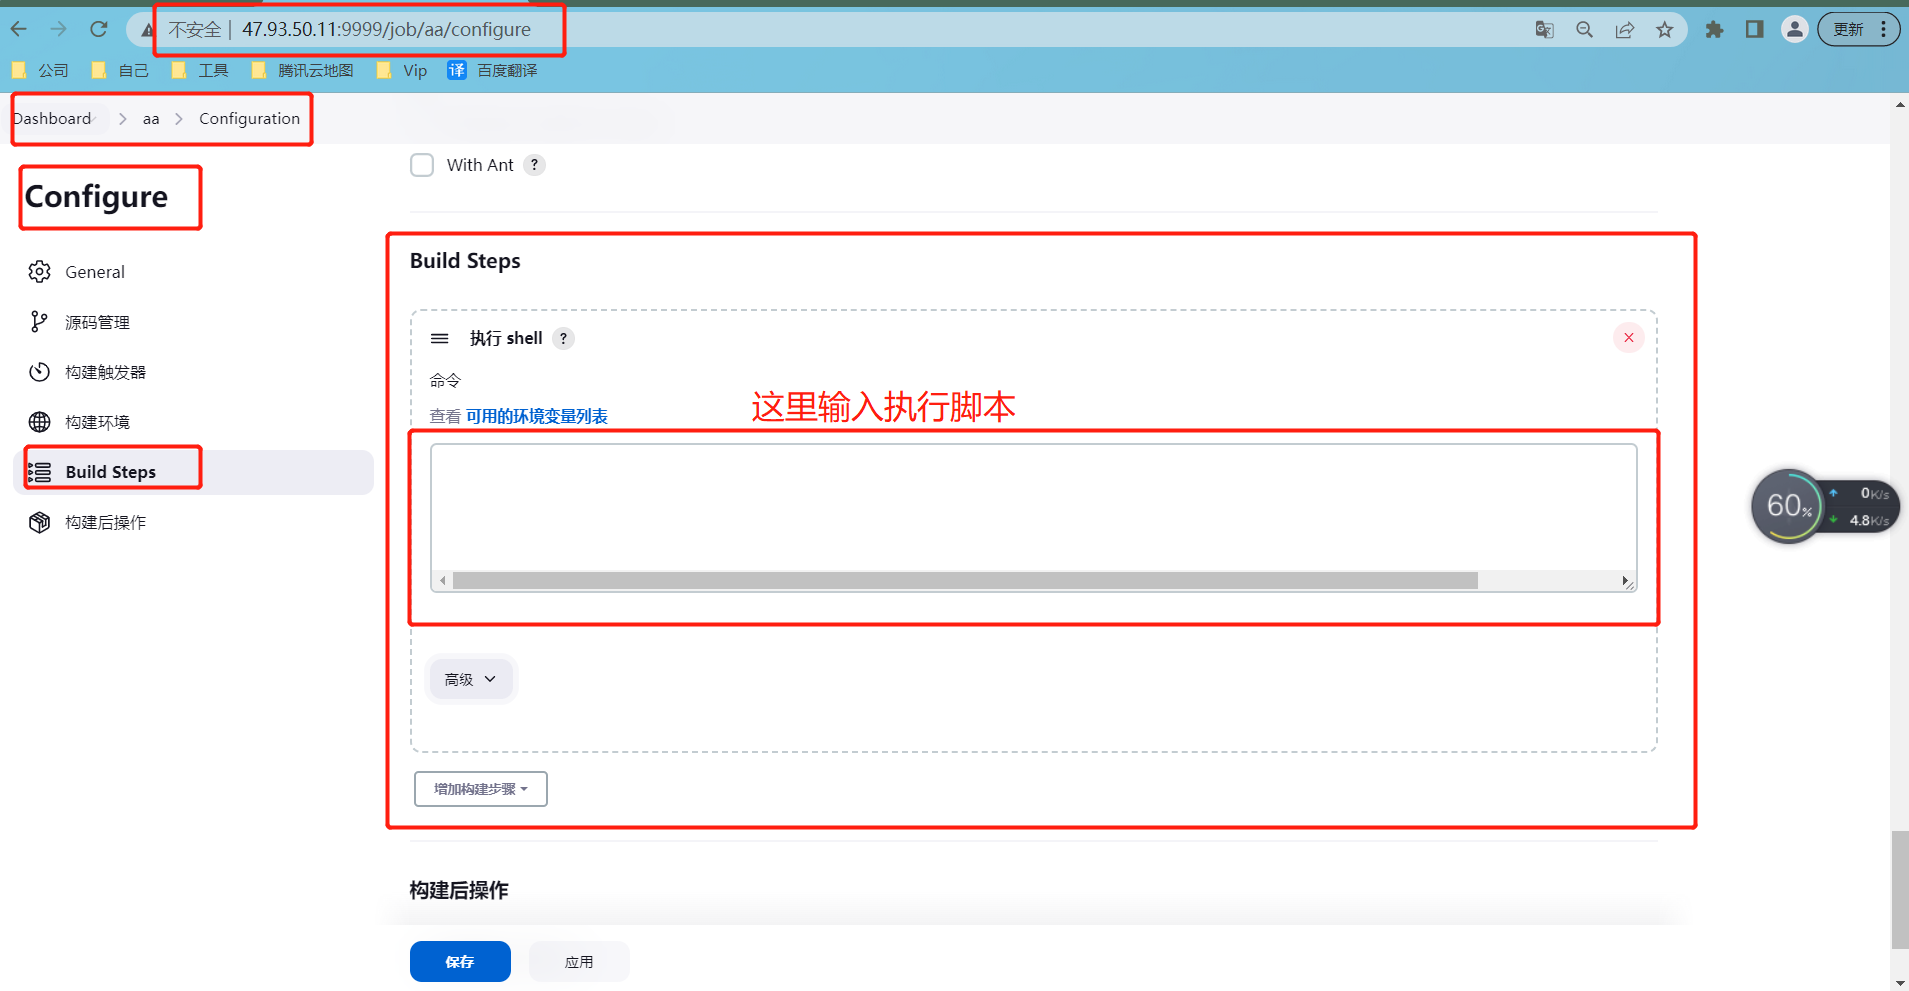Open the user profile avatar
The image size is (1909, 991).
[x=1794, y=30]
